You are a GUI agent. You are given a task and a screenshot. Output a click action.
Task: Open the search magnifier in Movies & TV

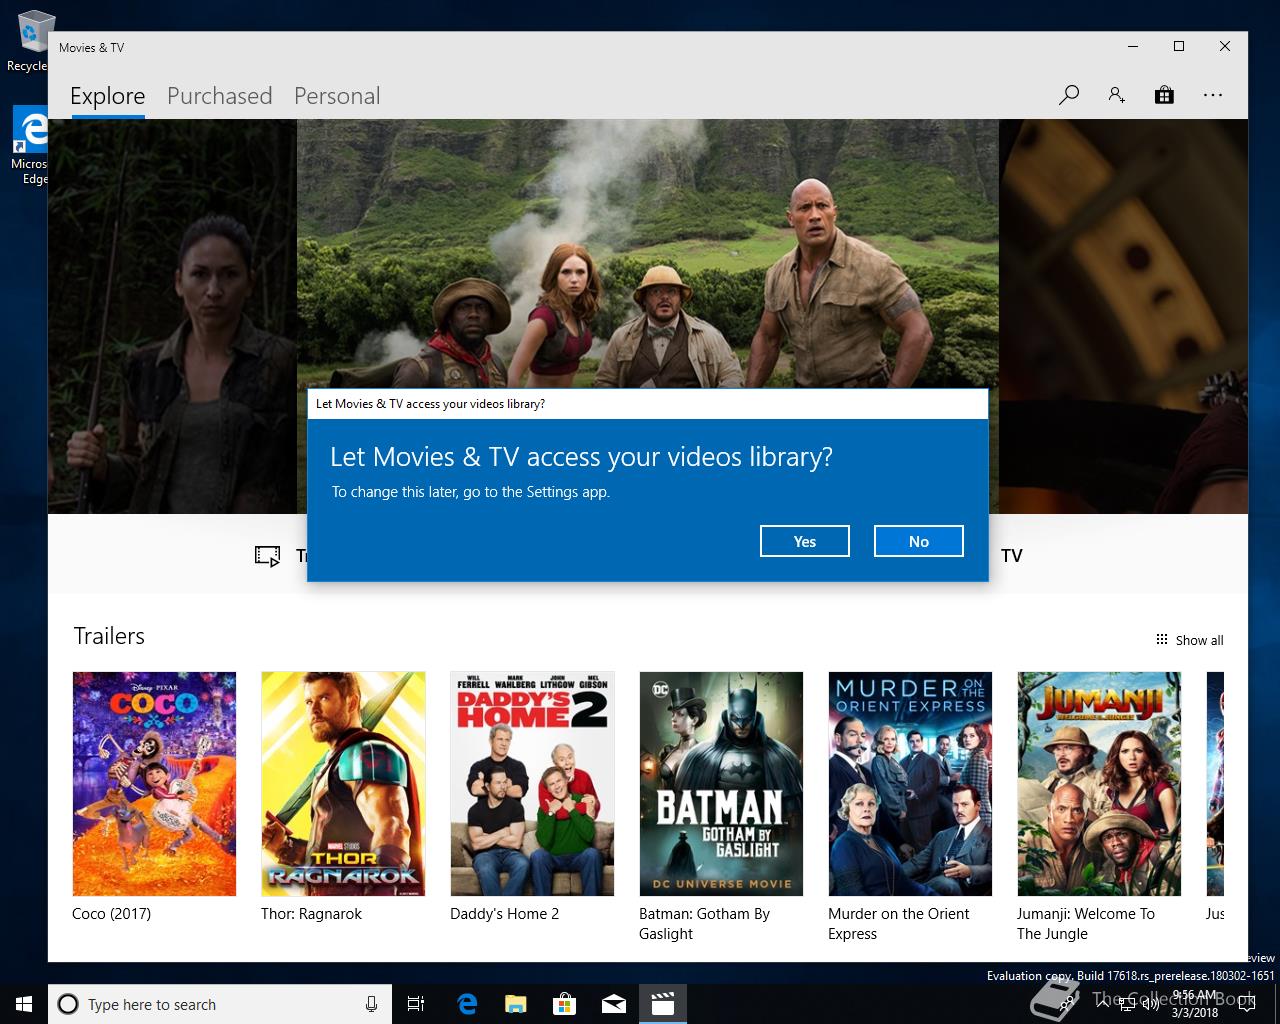(1069, 95)
